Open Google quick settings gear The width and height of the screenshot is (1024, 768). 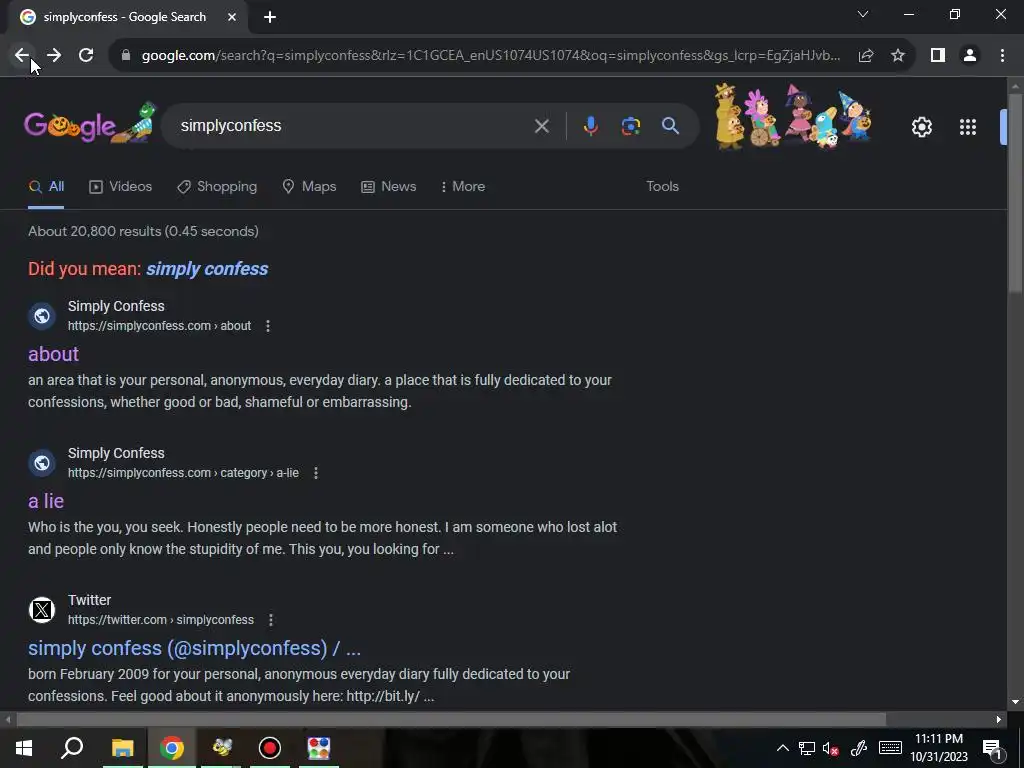click(921, 127)
